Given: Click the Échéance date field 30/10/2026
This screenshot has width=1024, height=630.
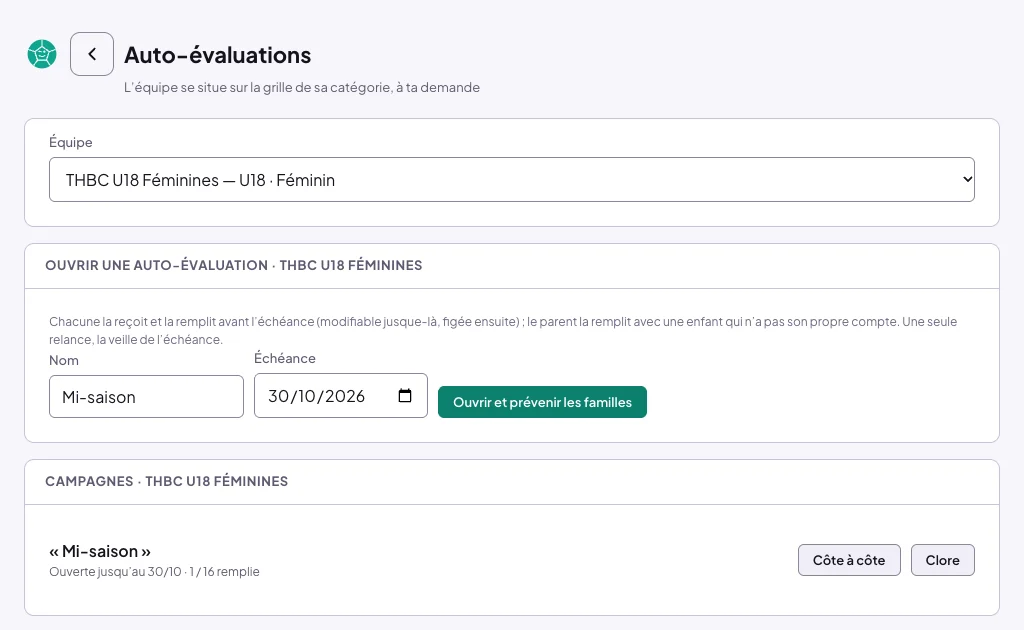Looking at the screenshot, I should [341, 396].
